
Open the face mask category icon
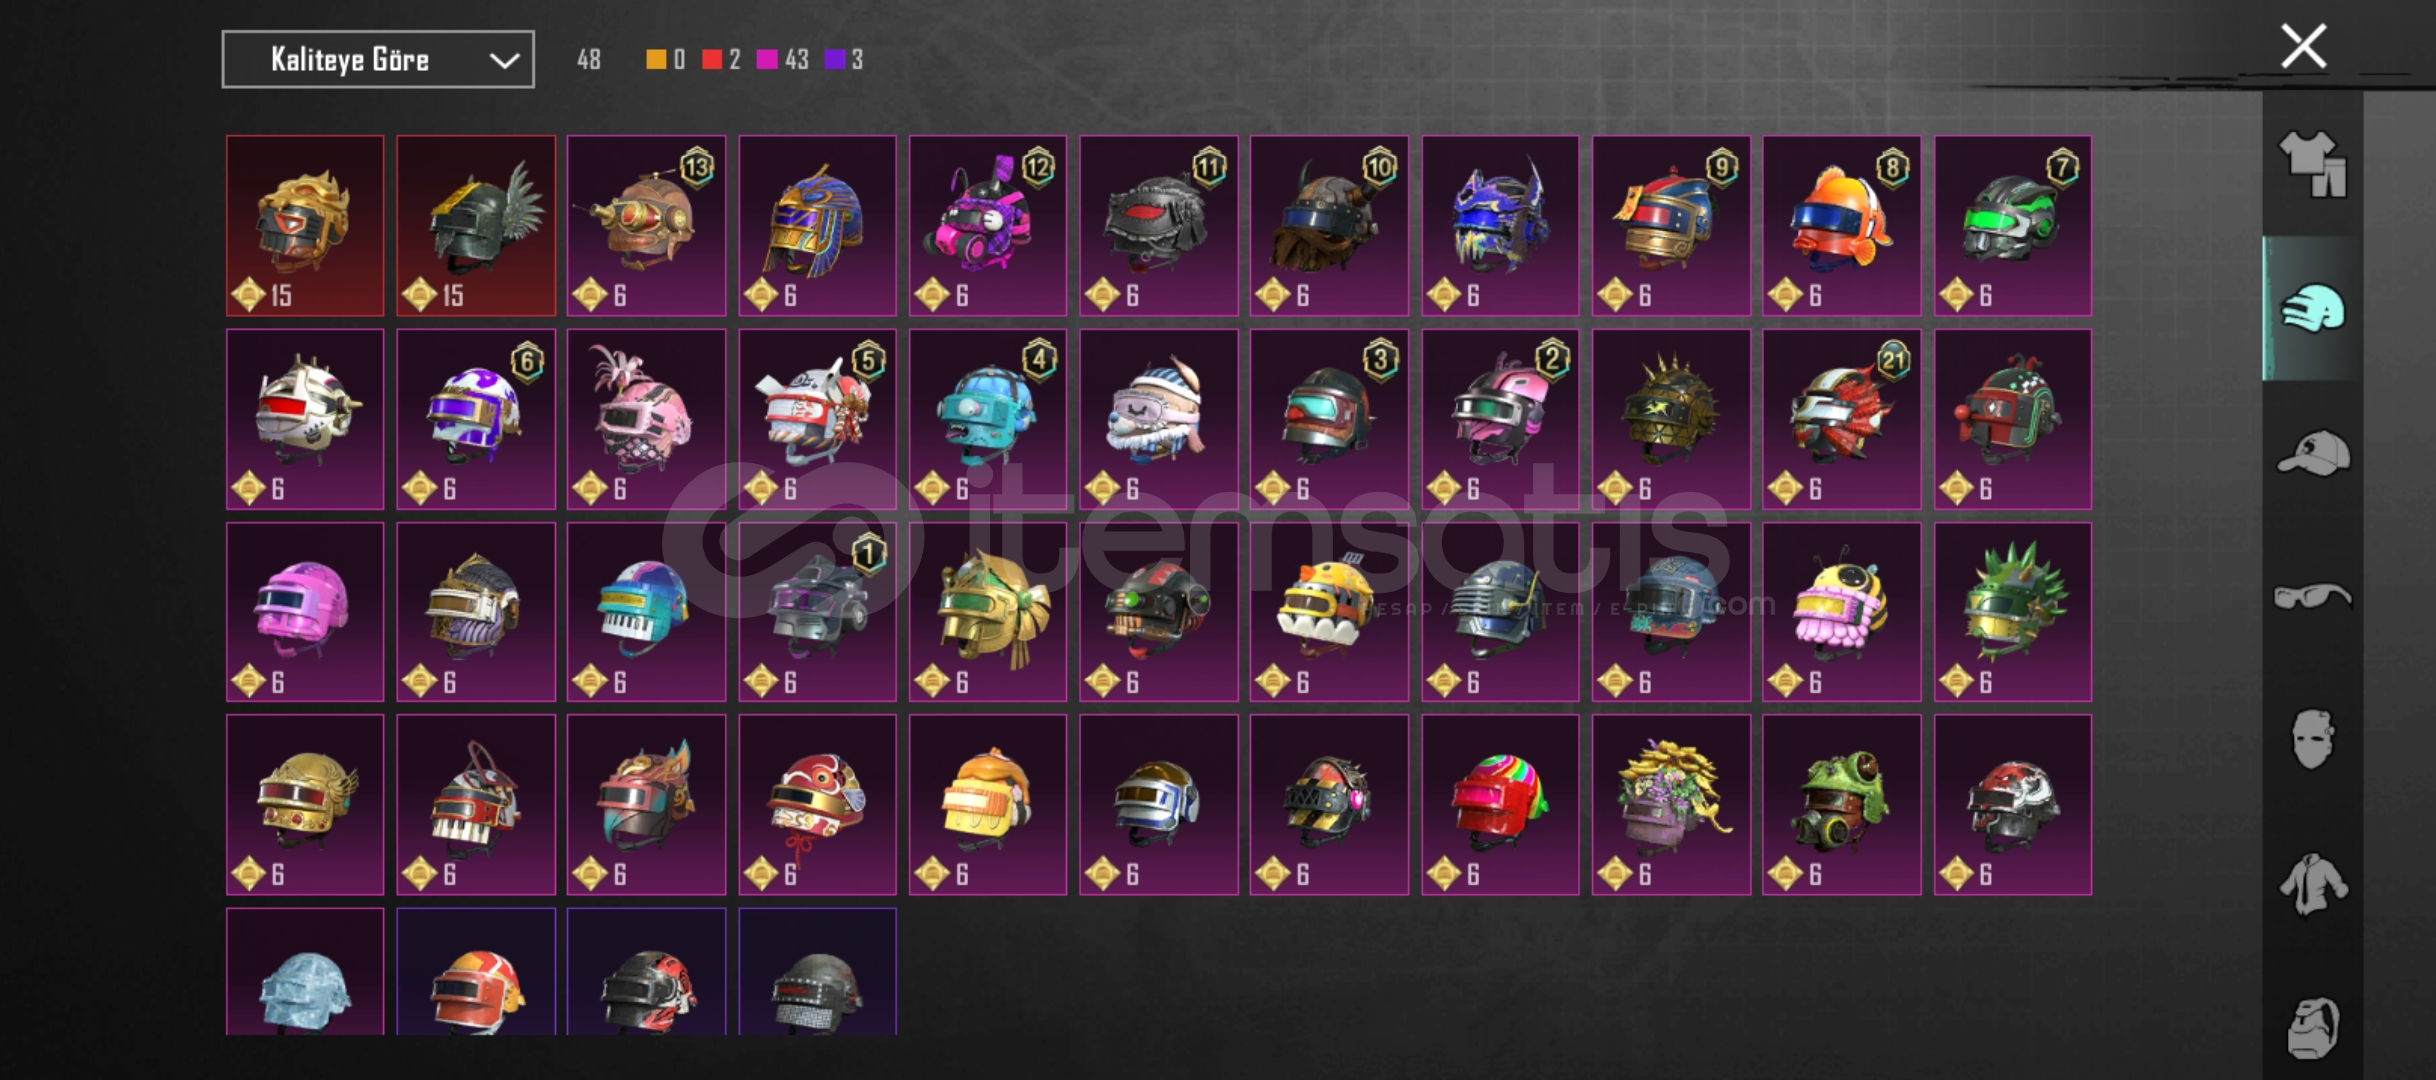click(2313, 739)
